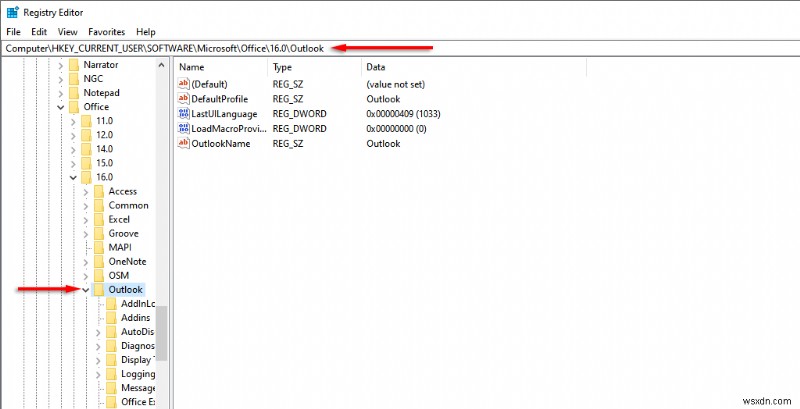Screen dimensions: 800x409
Task: Expand the OSM key
Action: [86, 276]
